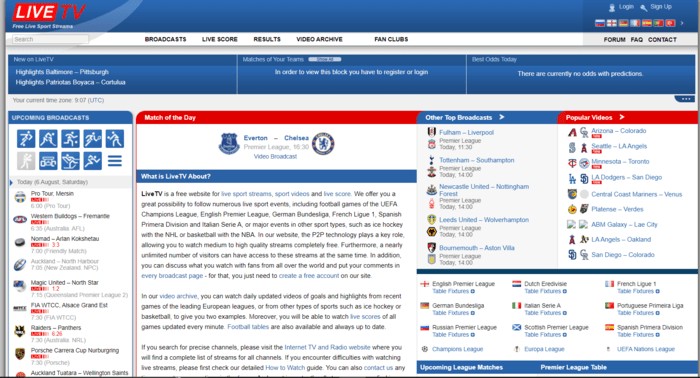Screen dimensions: 700x378
Task: Open the Fulham – Liverpool broadcast link
Action: (x=466, y=133)
